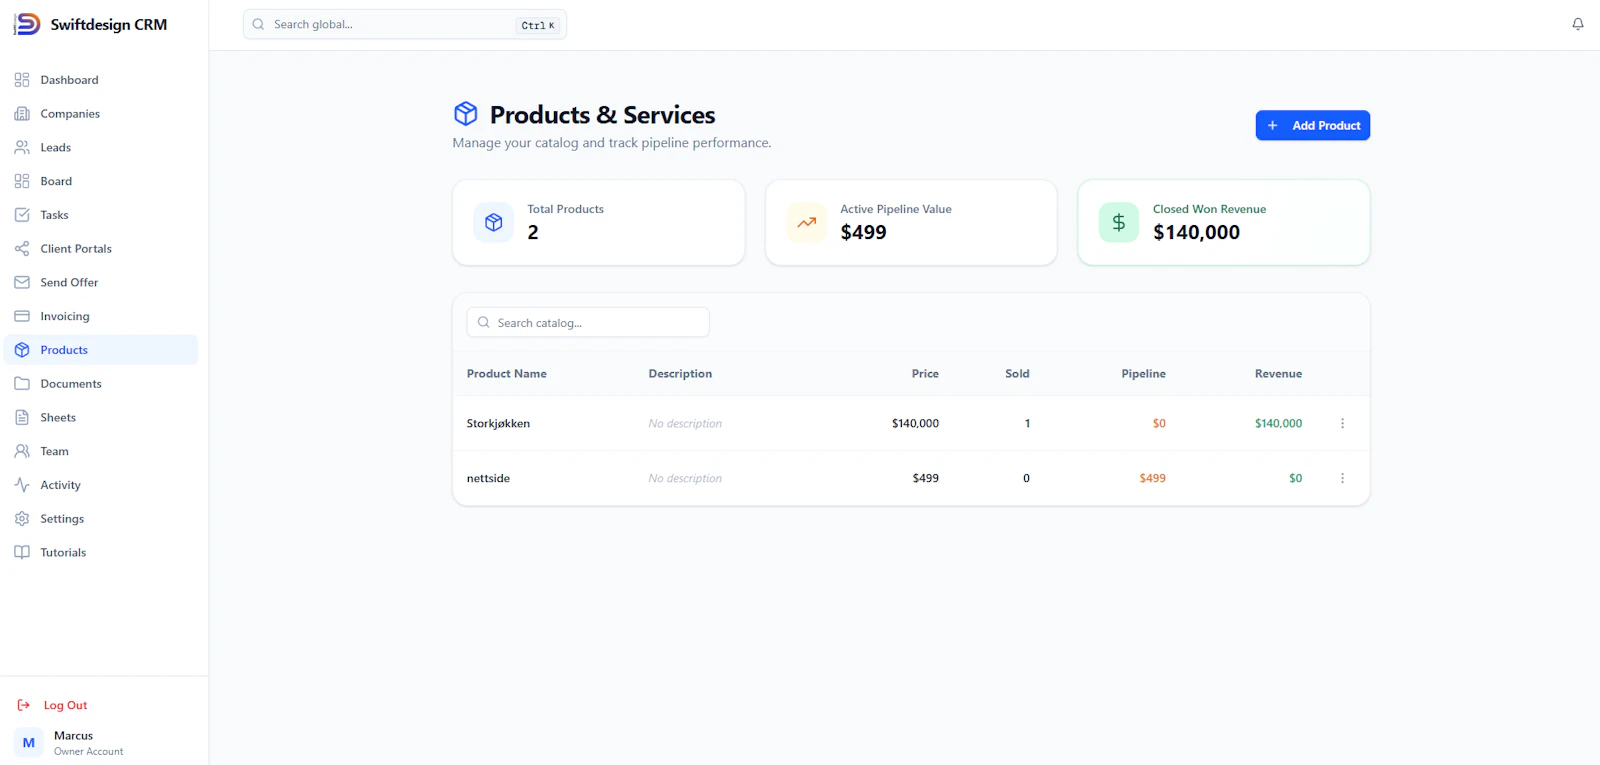Click Storkjøkken's $140,000 price cell
The width and height of the screenshot is (1600, 765).
(x=915, y=423)
